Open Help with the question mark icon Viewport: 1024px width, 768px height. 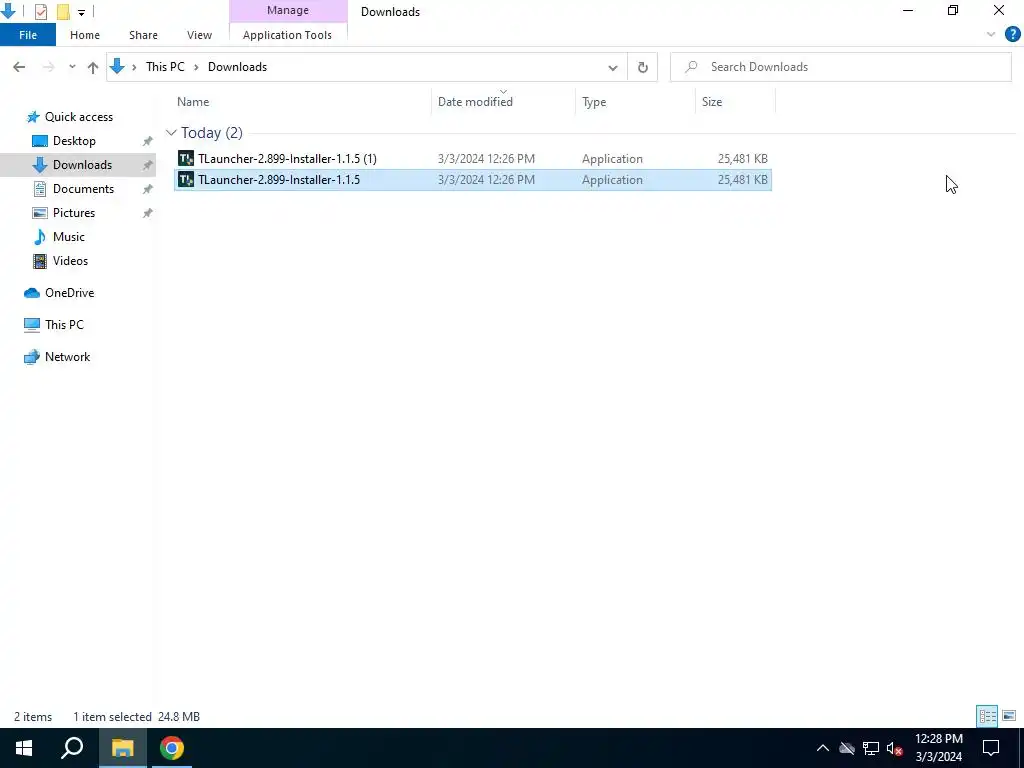[x=1012, y=35]
